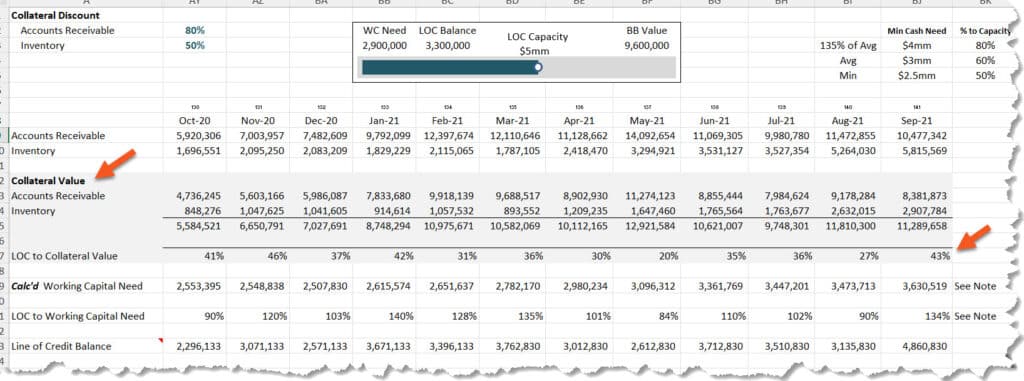This screenshot has width=1024, height=381.
Task: Click the orange arrow beside Collateral Value
Action: 115,164
